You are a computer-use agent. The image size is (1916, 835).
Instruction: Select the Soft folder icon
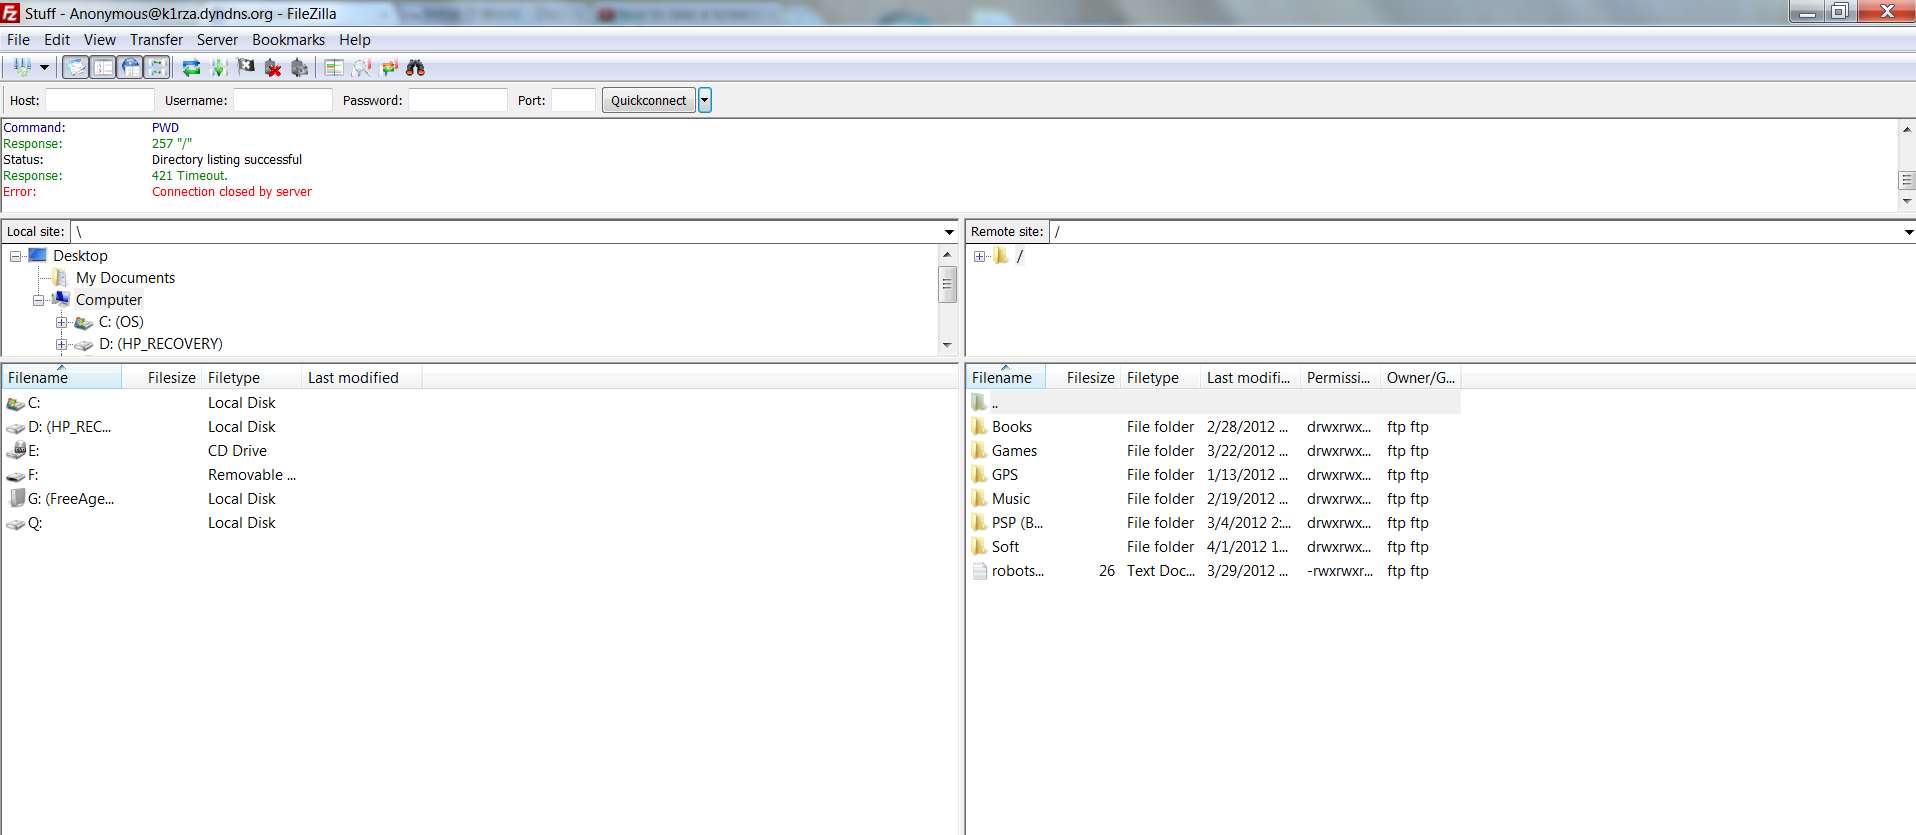(979, 546)
